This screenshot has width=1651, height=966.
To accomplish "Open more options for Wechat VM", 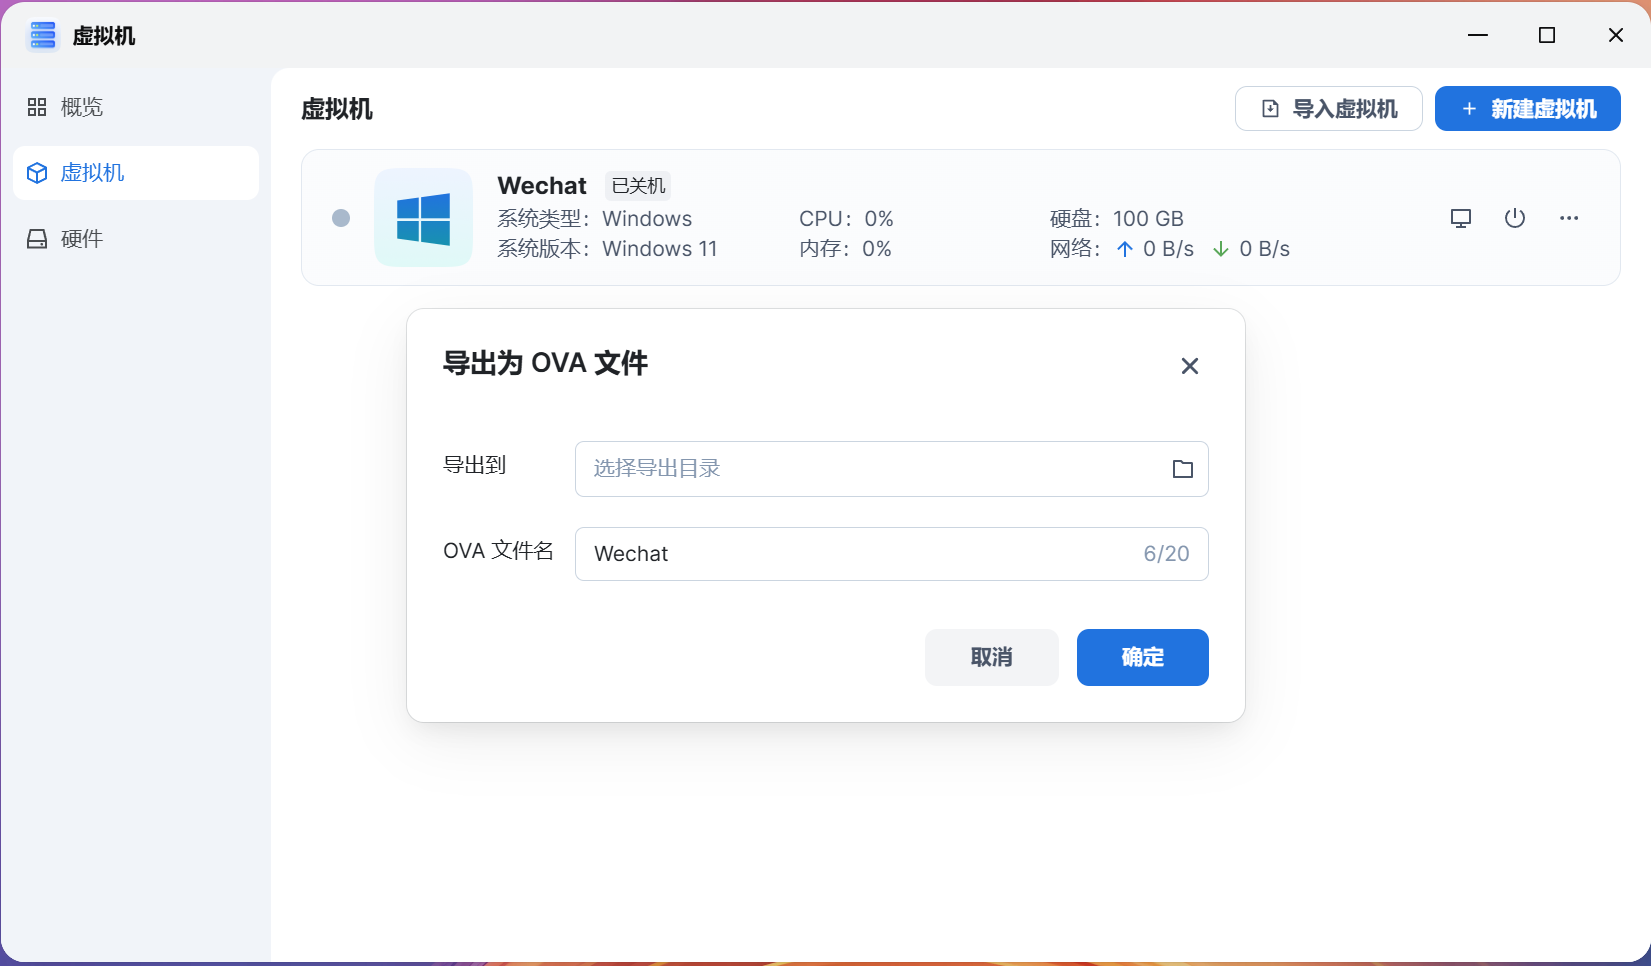I will point(1569,218).
